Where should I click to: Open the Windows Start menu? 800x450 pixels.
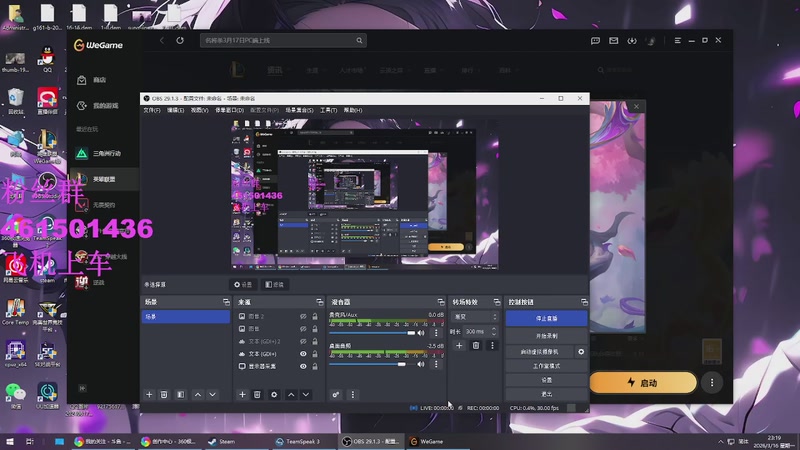coord(10,441)
